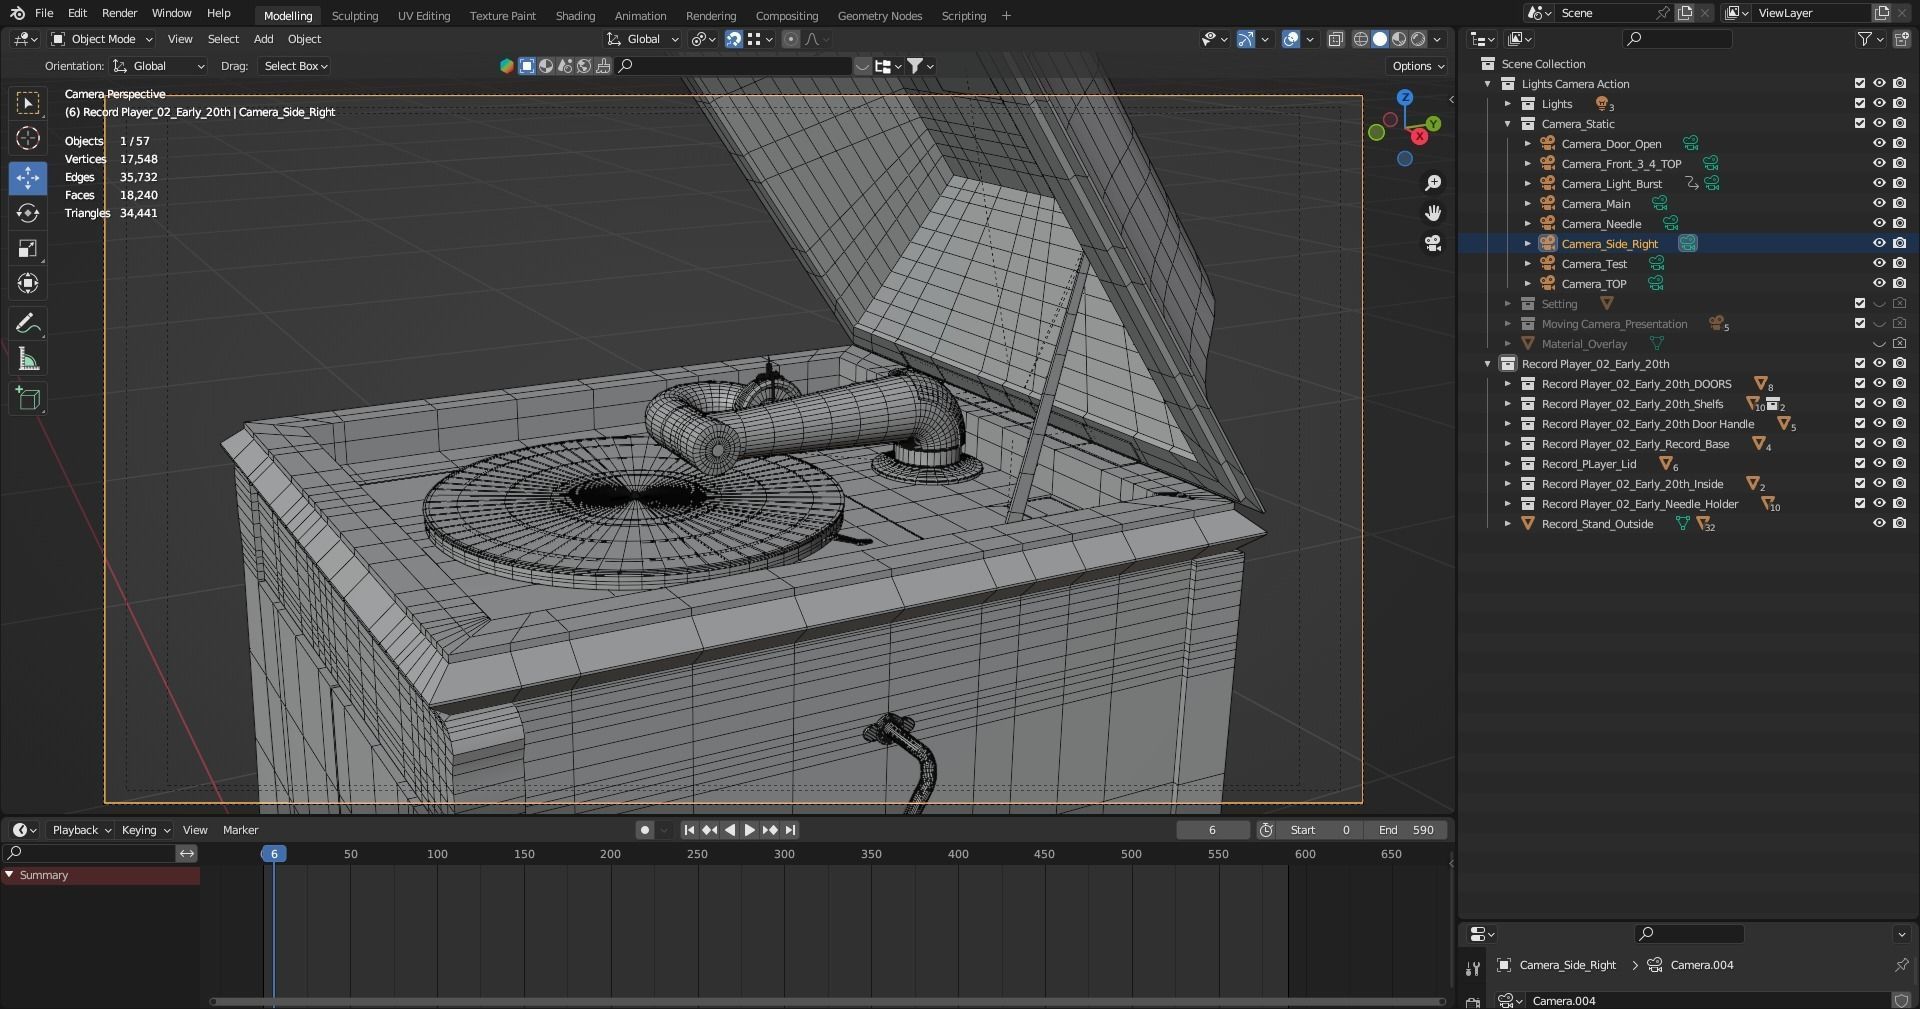Screen dimensions: 1920x1009
Task: Open the Select Box drag dropdown
Action: click(295, 66)
